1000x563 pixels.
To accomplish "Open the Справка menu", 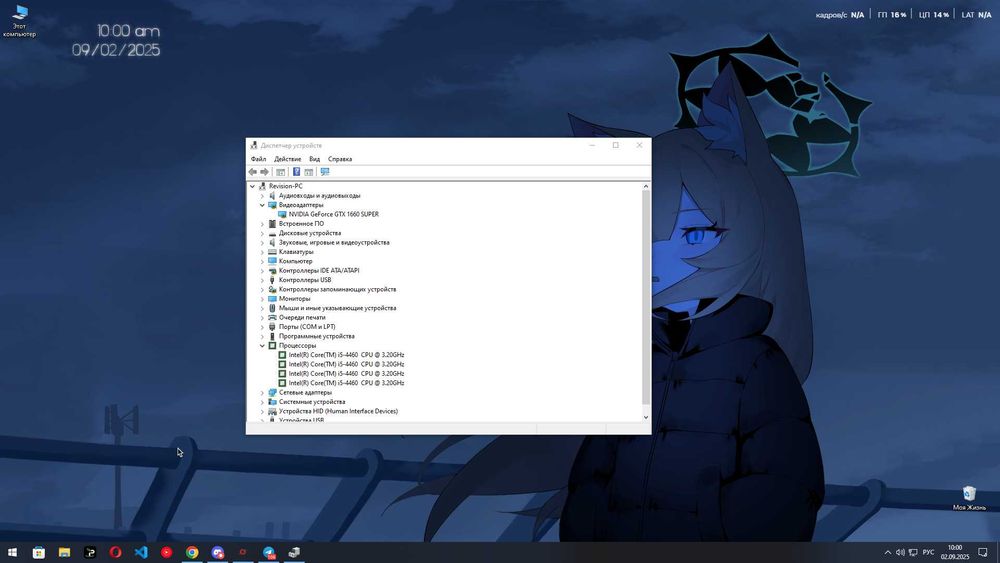I will (340, 159).
